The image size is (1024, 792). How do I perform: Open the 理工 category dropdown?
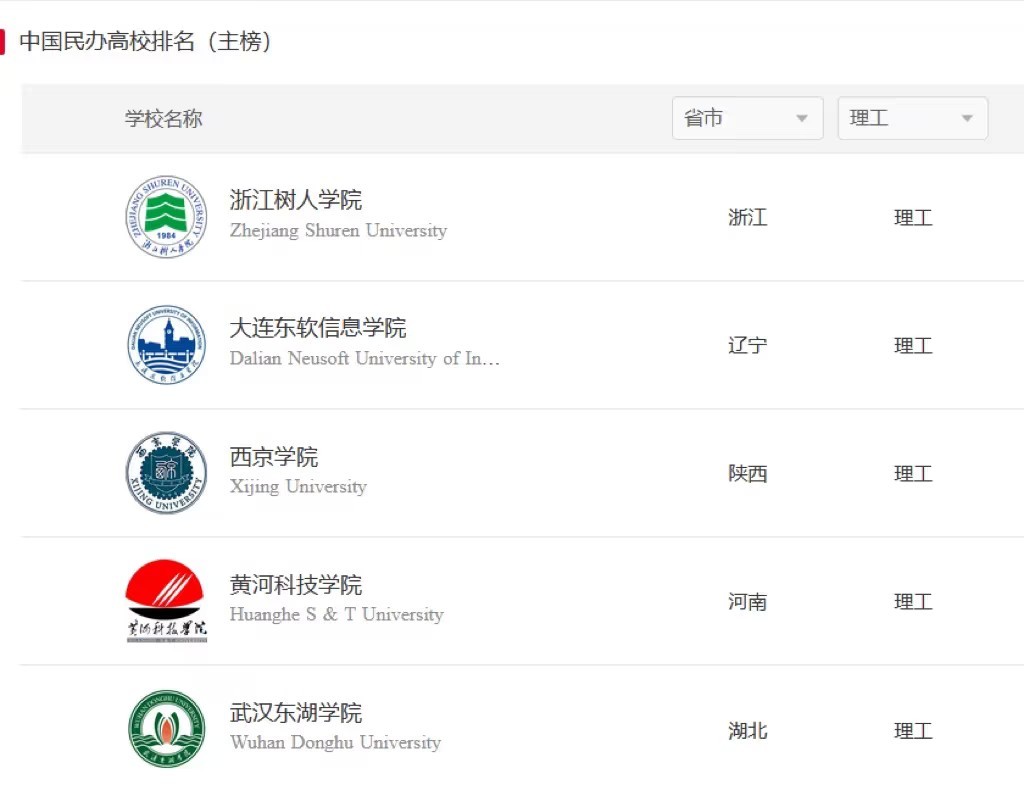coord(912,118)
